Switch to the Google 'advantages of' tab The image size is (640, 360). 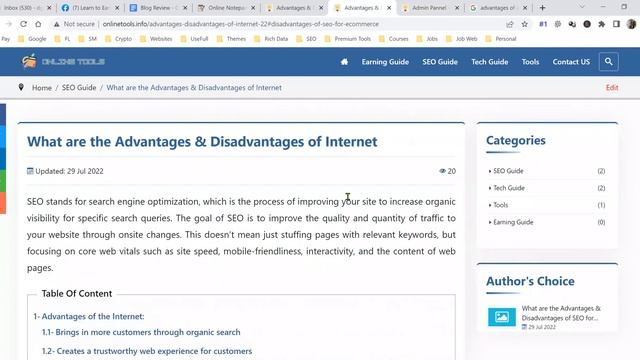(497, 8)
